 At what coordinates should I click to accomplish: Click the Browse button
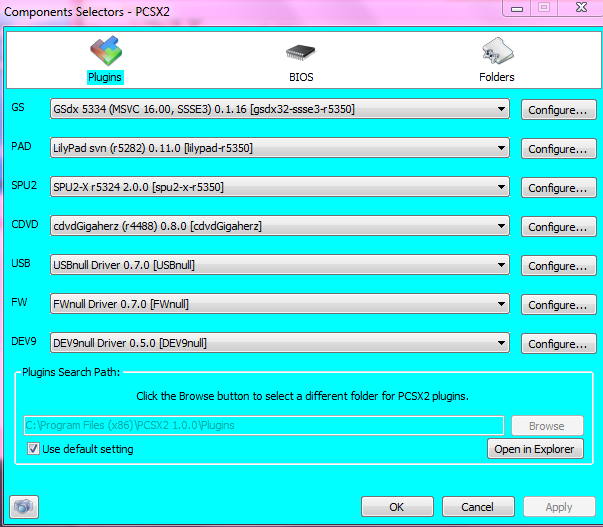pyautogui.click(x=547, y=426)
